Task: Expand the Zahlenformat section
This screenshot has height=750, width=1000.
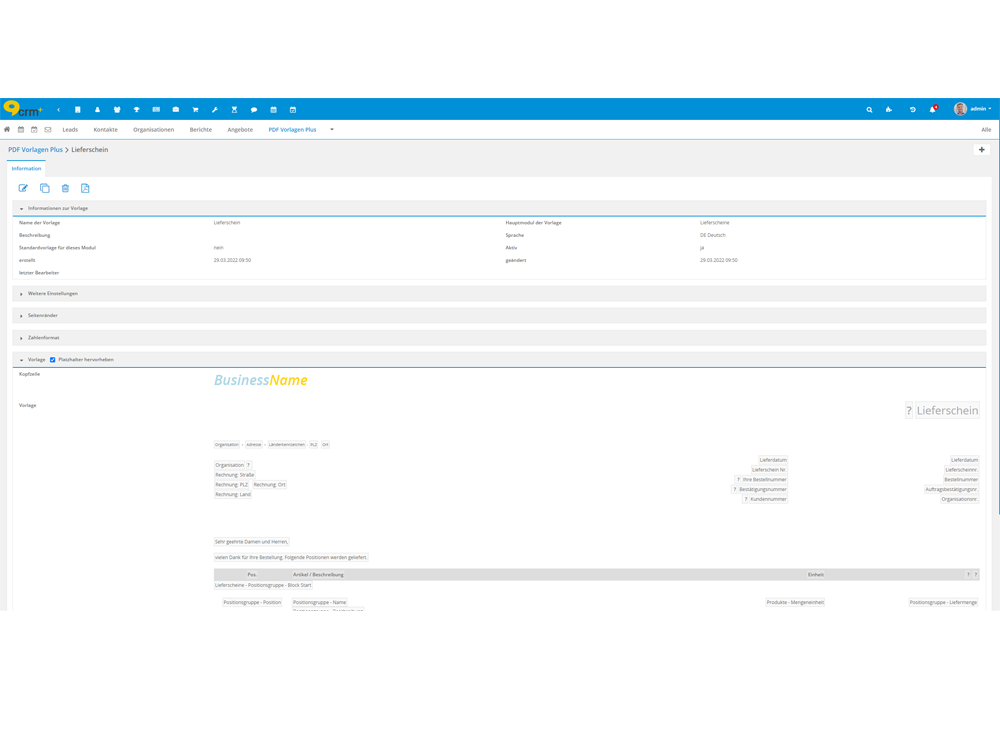Action: [x=43, y=338]
